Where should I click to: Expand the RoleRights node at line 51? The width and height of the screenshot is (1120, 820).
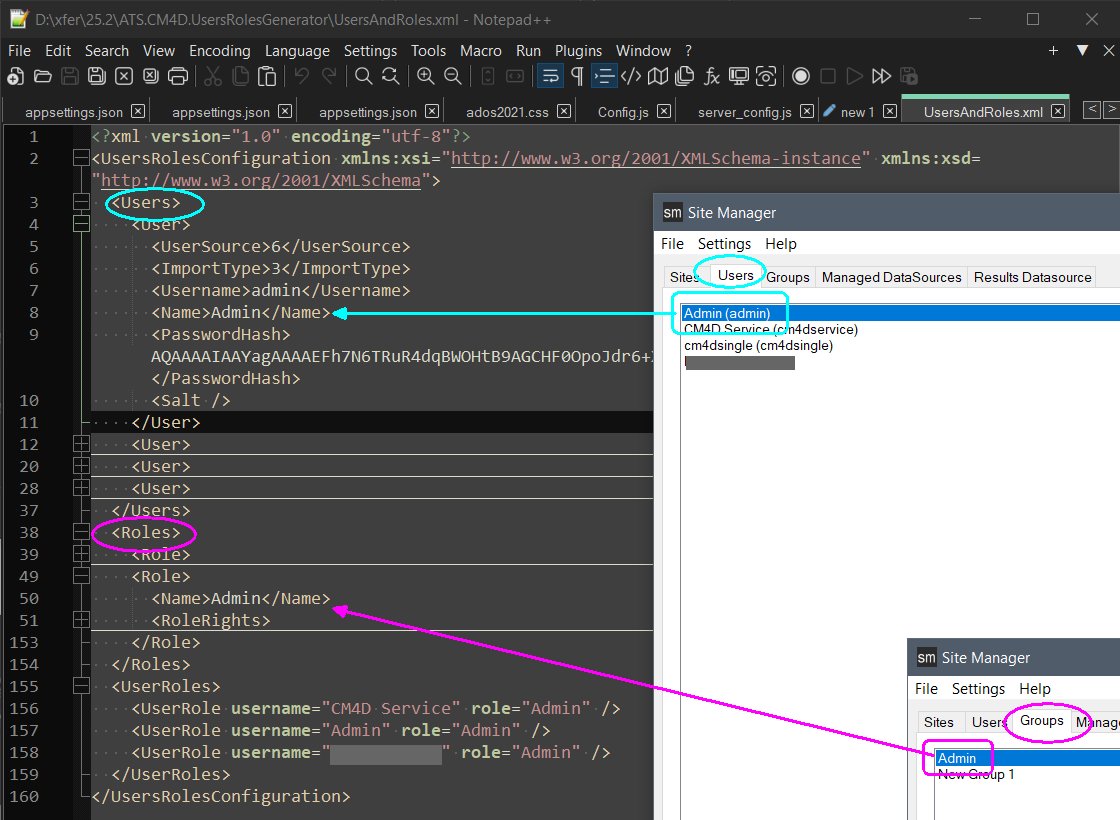pyautogui.click(x=81, y=620)
